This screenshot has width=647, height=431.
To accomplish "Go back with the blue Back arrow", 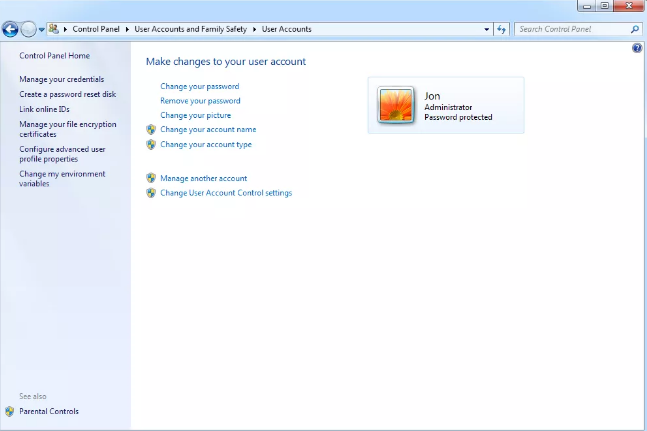I will (x=10, y=29).
